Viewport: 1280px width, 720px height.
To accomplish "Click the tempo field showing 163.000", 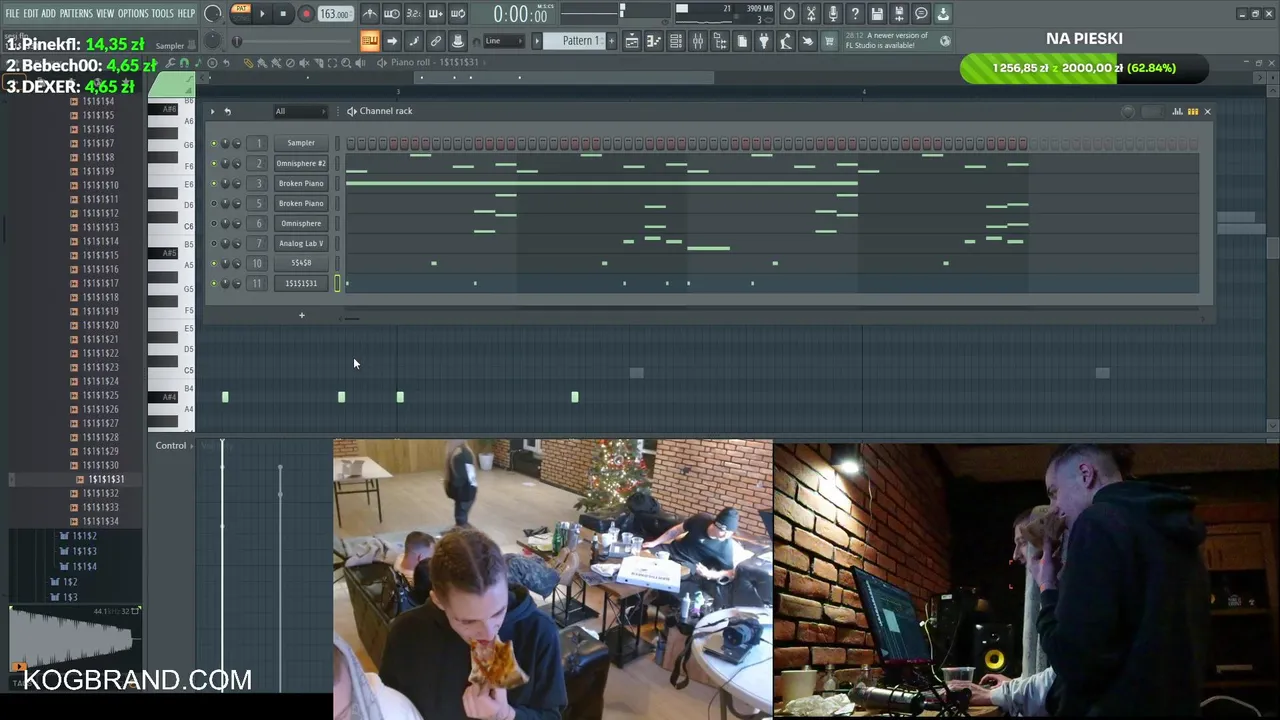I will pyautogui.click(x=335, y=14).
